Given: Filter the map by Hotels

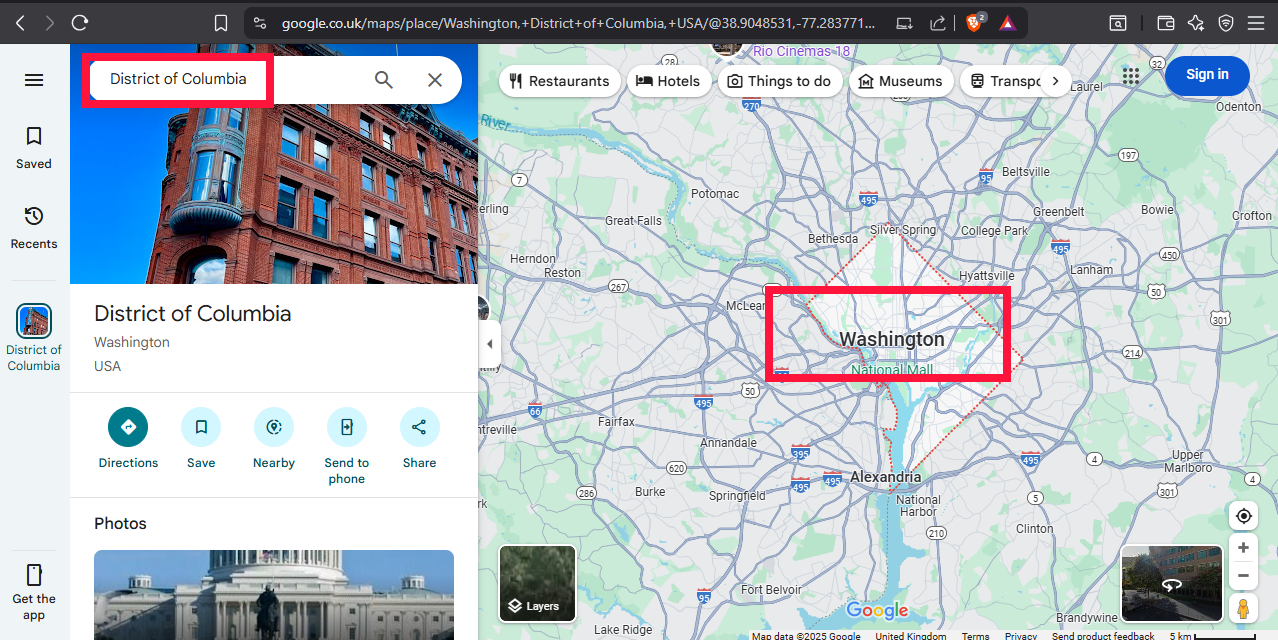Looking at the screenshot, I should coord(669,81).
